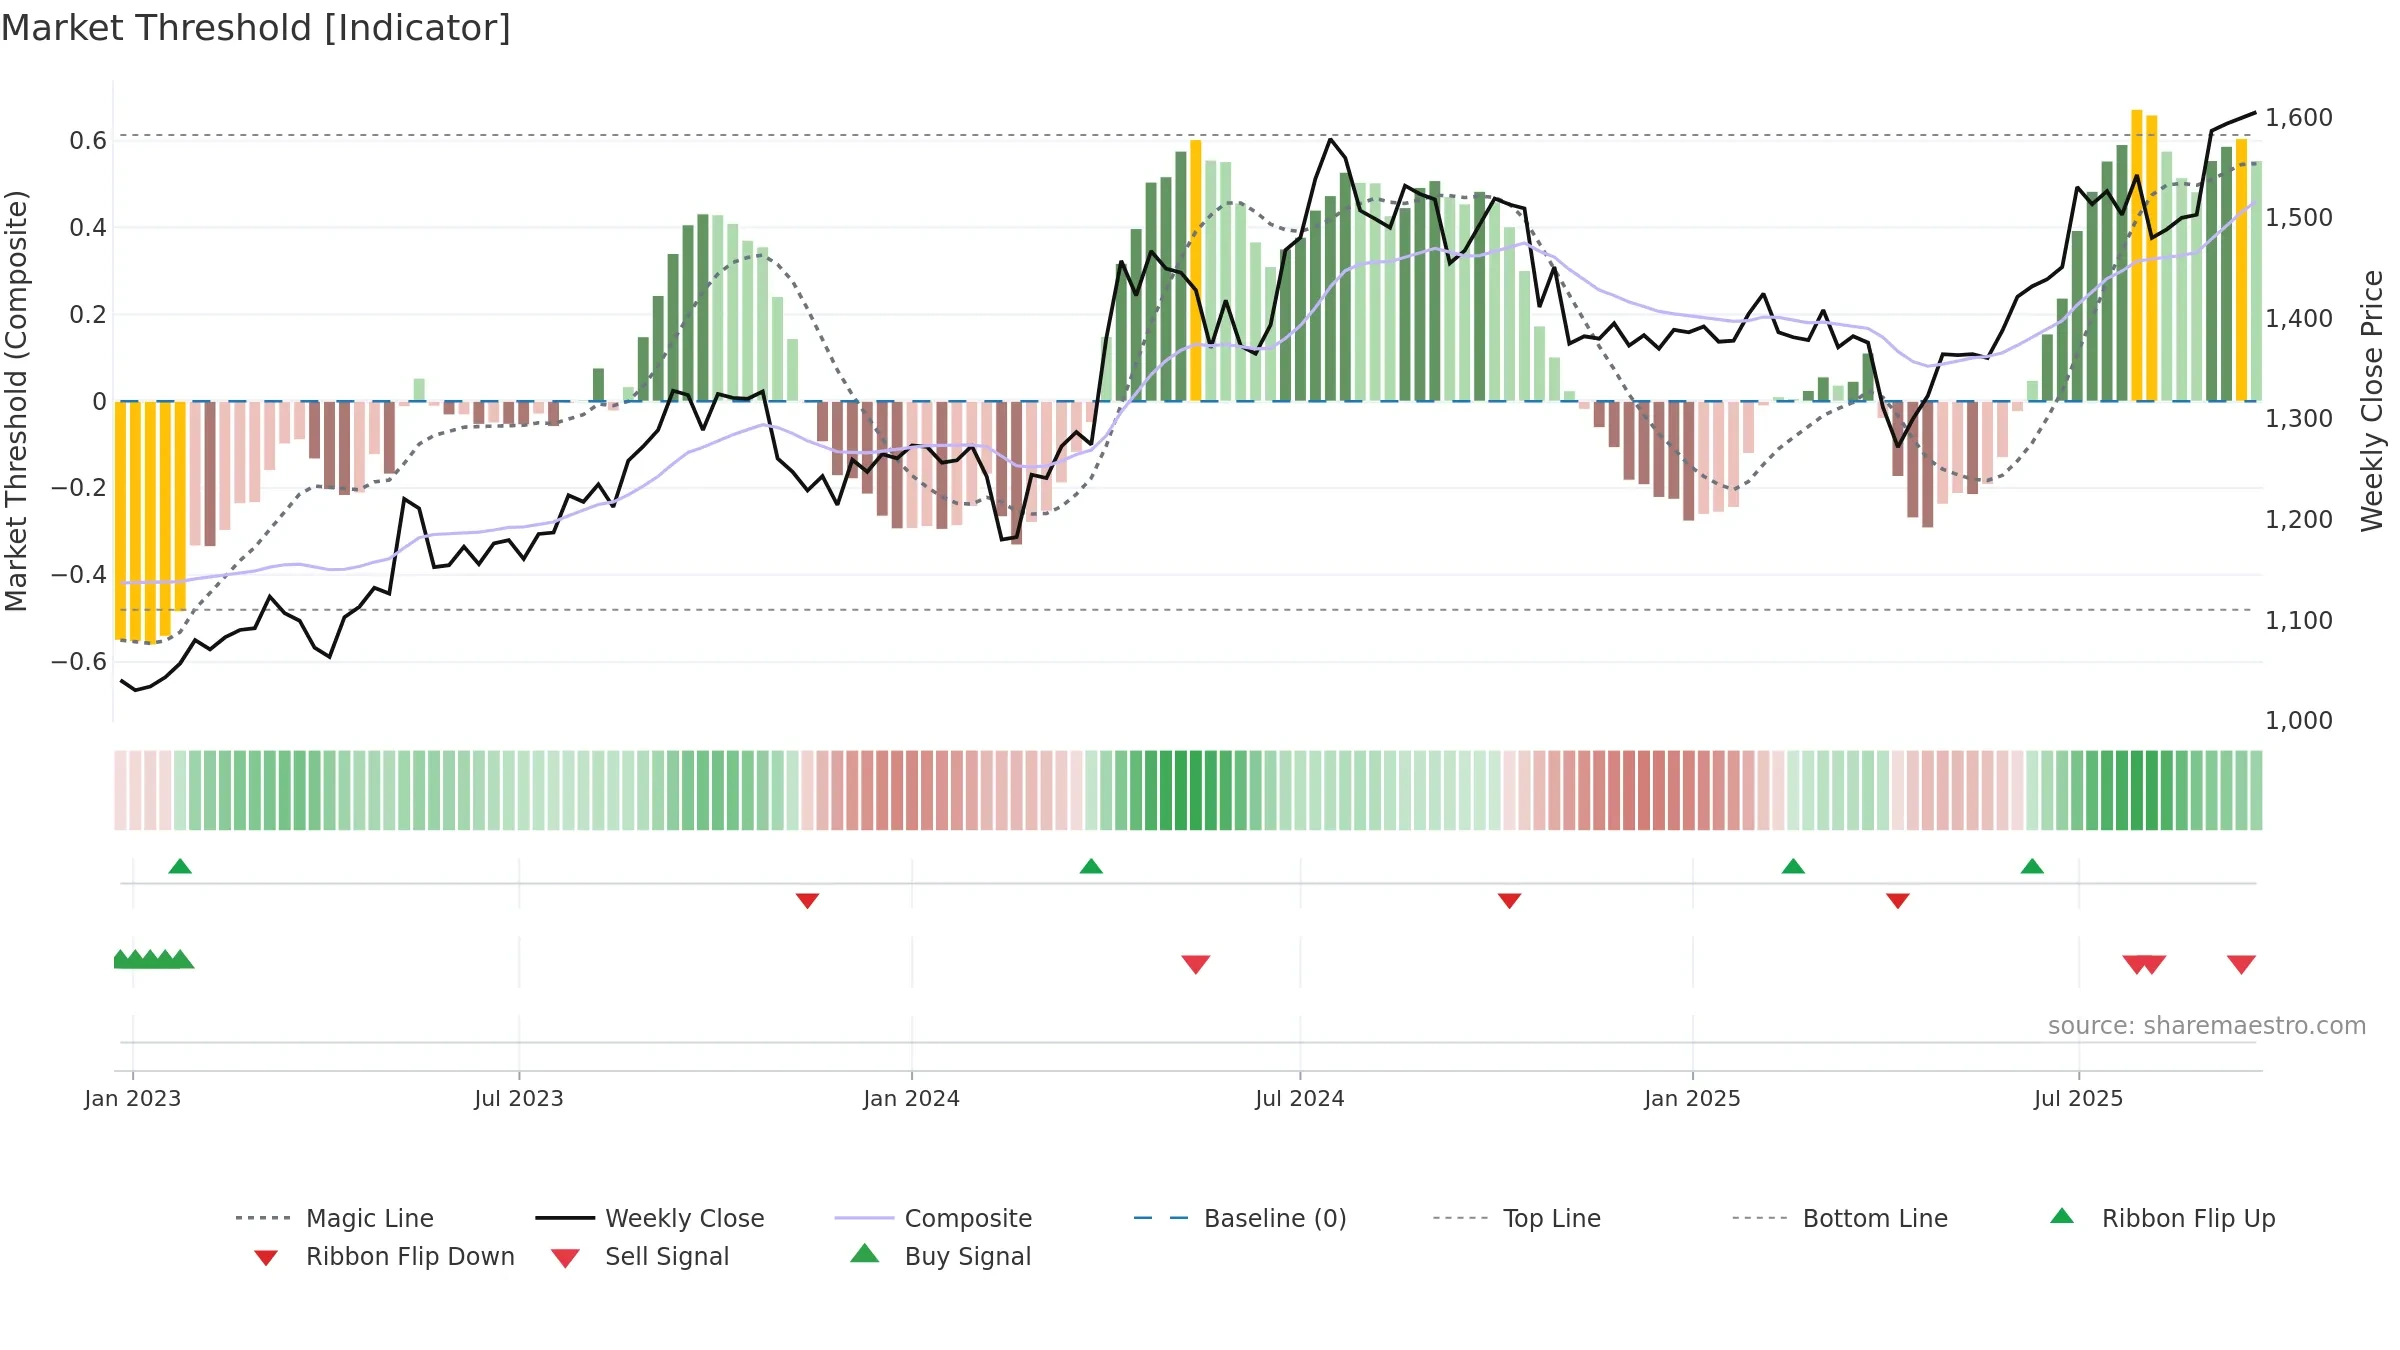Click the Ribbon Flip Down triangle near November 2023
Viewport: 2400px width, 1350px height.
808,901
